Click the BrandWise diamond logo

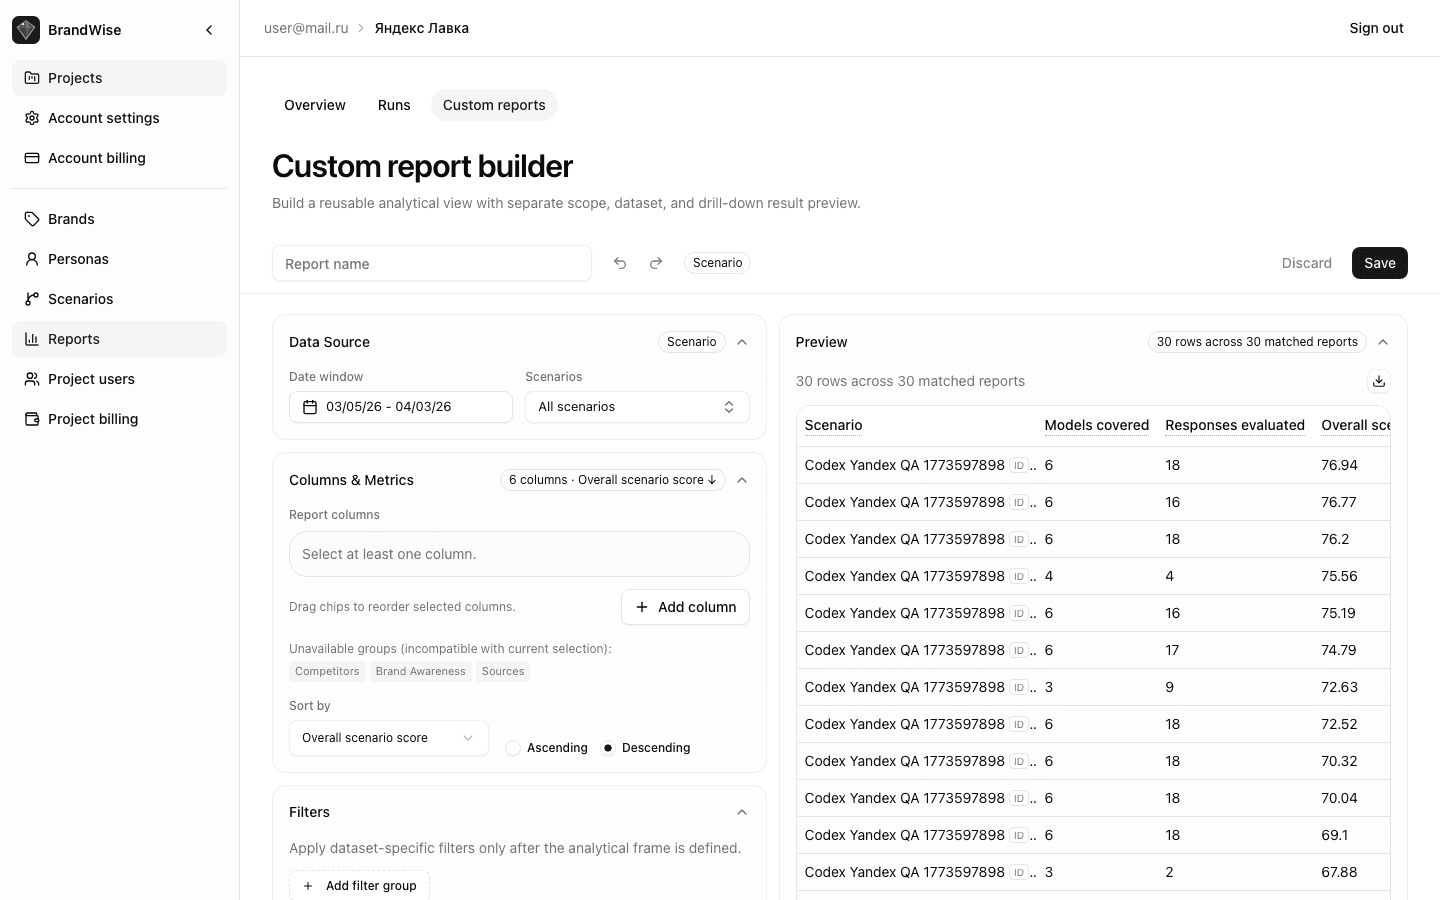point(26,30)
